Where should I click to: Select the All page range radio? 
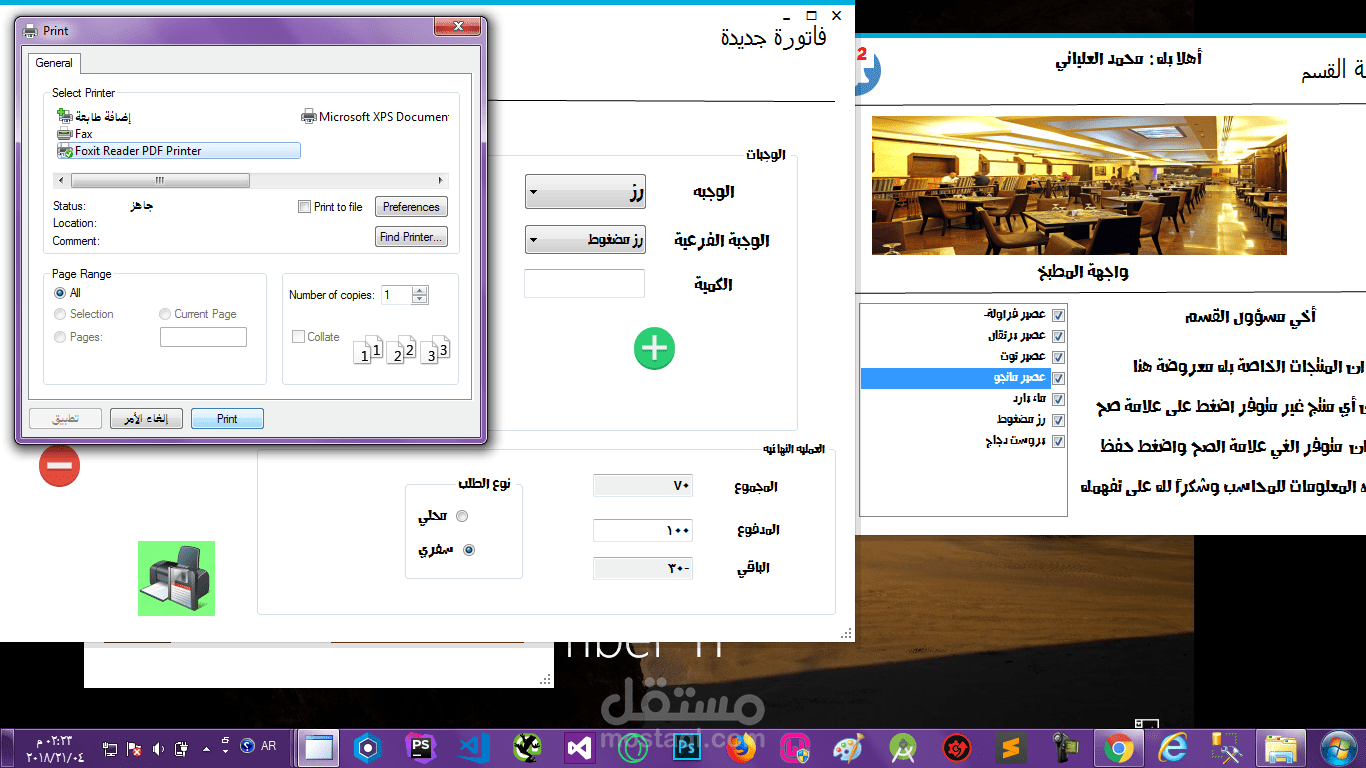[60, 293]
